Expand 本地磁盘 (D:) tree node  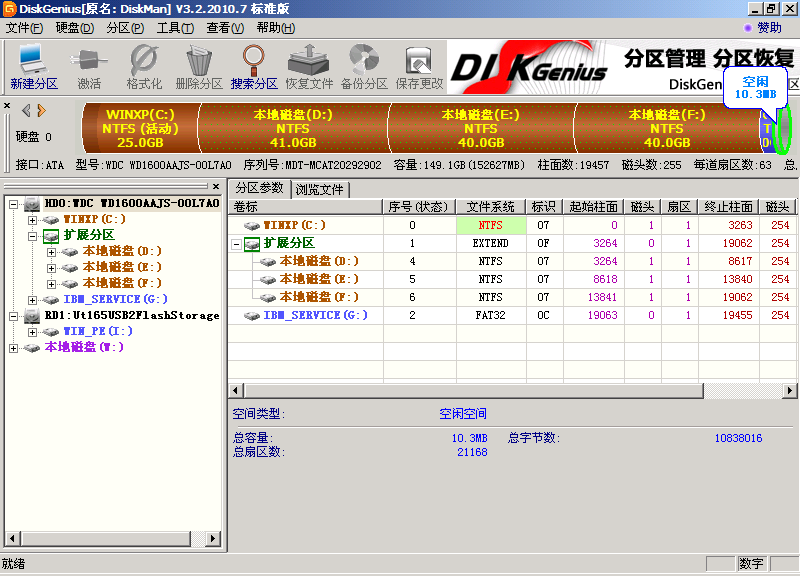(x=51, y=252)
